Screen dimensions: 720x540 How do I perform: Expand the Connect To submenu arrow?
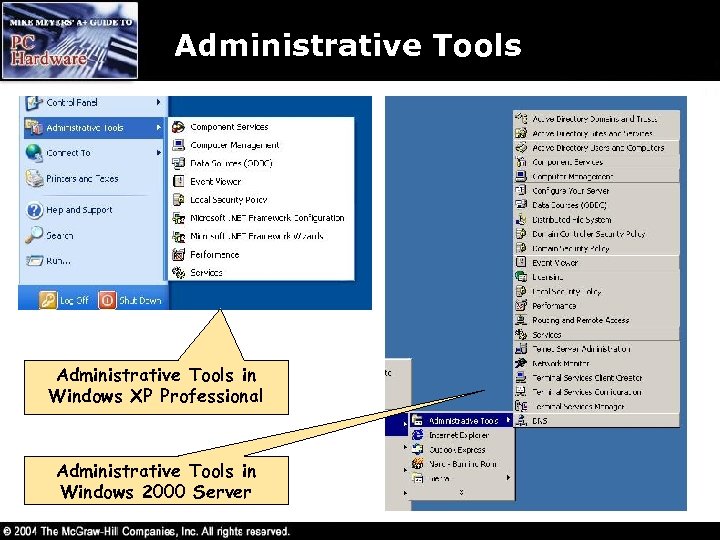[158, 152]
